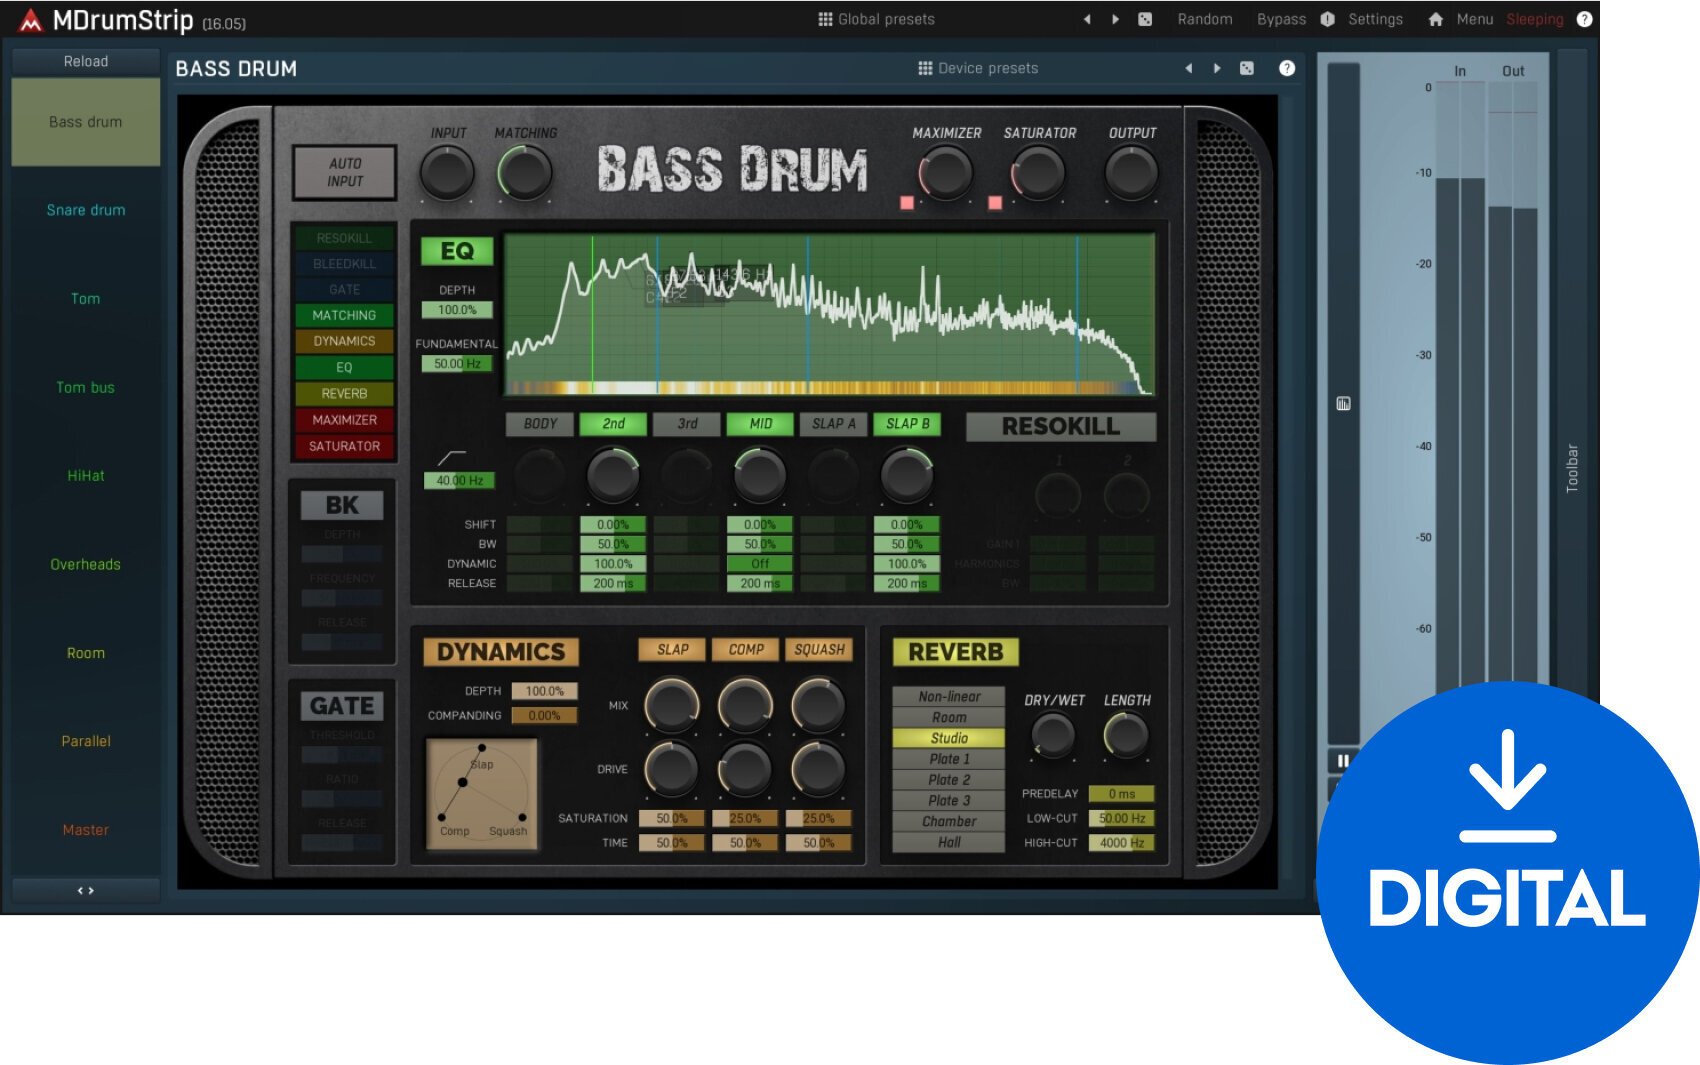Click the Reload button

(x=85, y=61)
